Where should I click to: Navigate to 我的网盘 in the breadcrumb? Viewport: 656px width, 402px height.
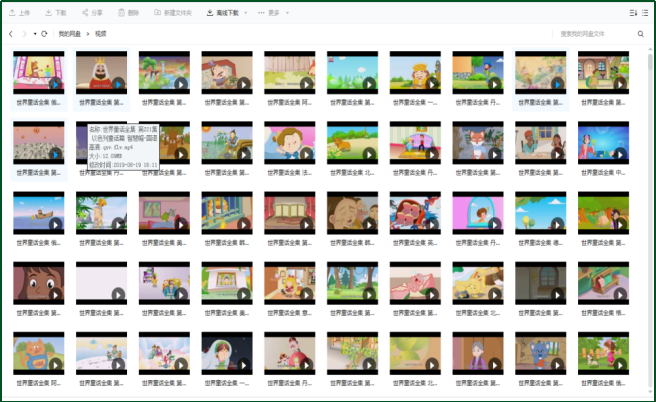tap(69, 34)
